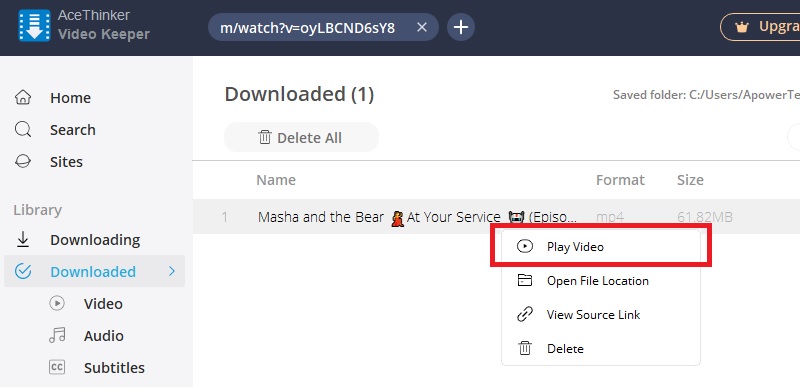Sort by Name column header
The height and width of the screenshot is (387, 800).
click(x=276, y=180)
